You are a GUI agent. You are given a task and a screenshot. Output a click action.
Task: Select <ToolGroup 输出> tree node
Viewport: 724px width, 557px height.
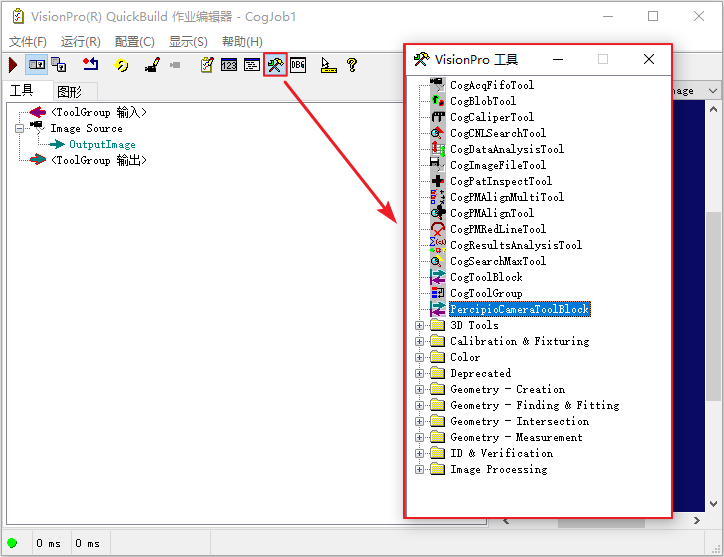(x=99, y=160)
